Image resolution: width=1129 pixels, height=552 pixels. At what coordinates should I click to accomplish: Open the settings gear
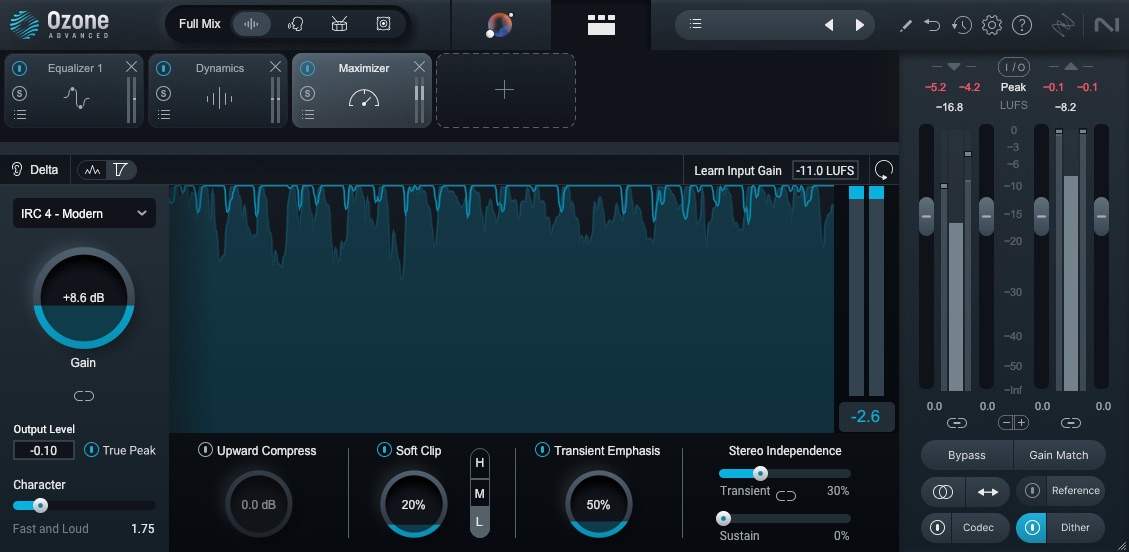click(x=991, y=25)
